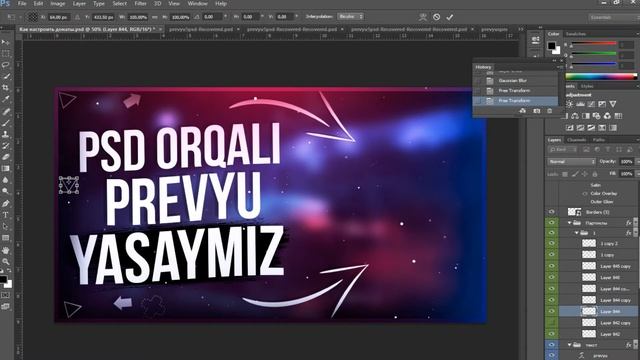640x360 pixels.
Task: Show the hidden Layer 842 copy
Action: click(x=551, y=322)
